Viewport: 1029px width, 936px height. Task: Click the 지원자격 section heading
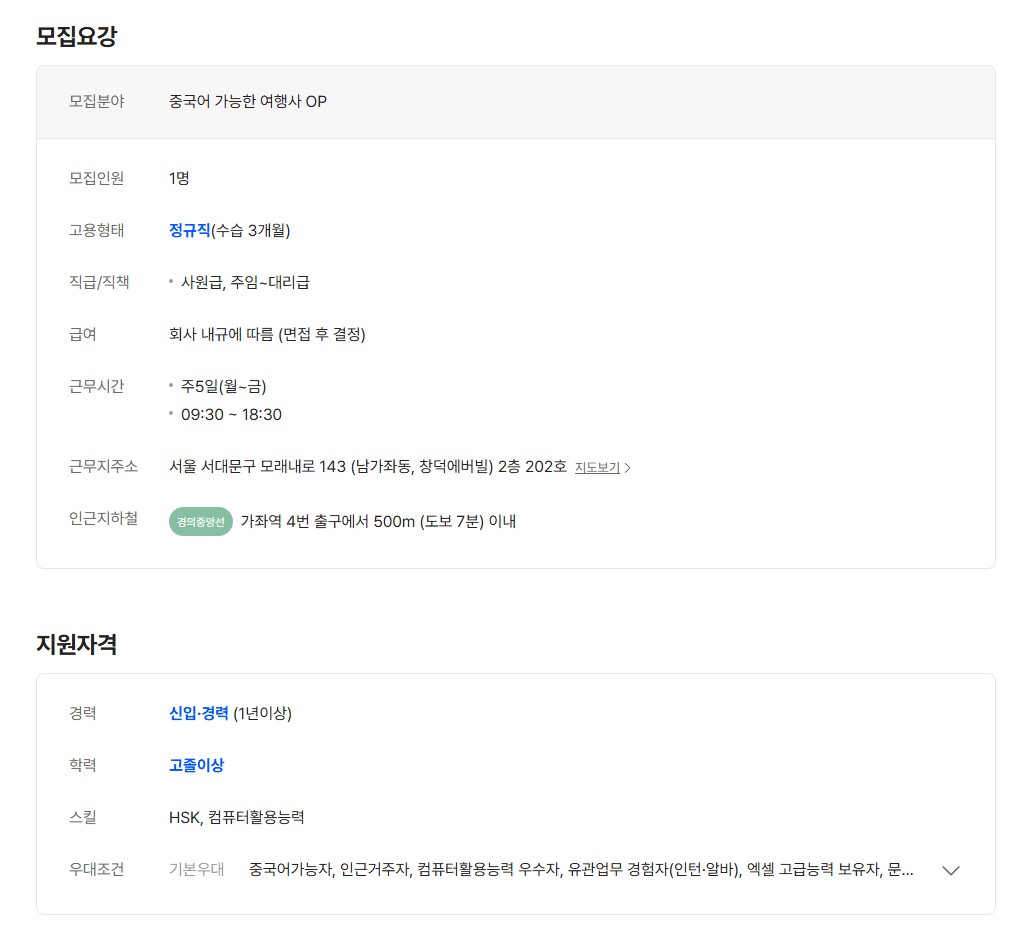click(x=77, y=645)
